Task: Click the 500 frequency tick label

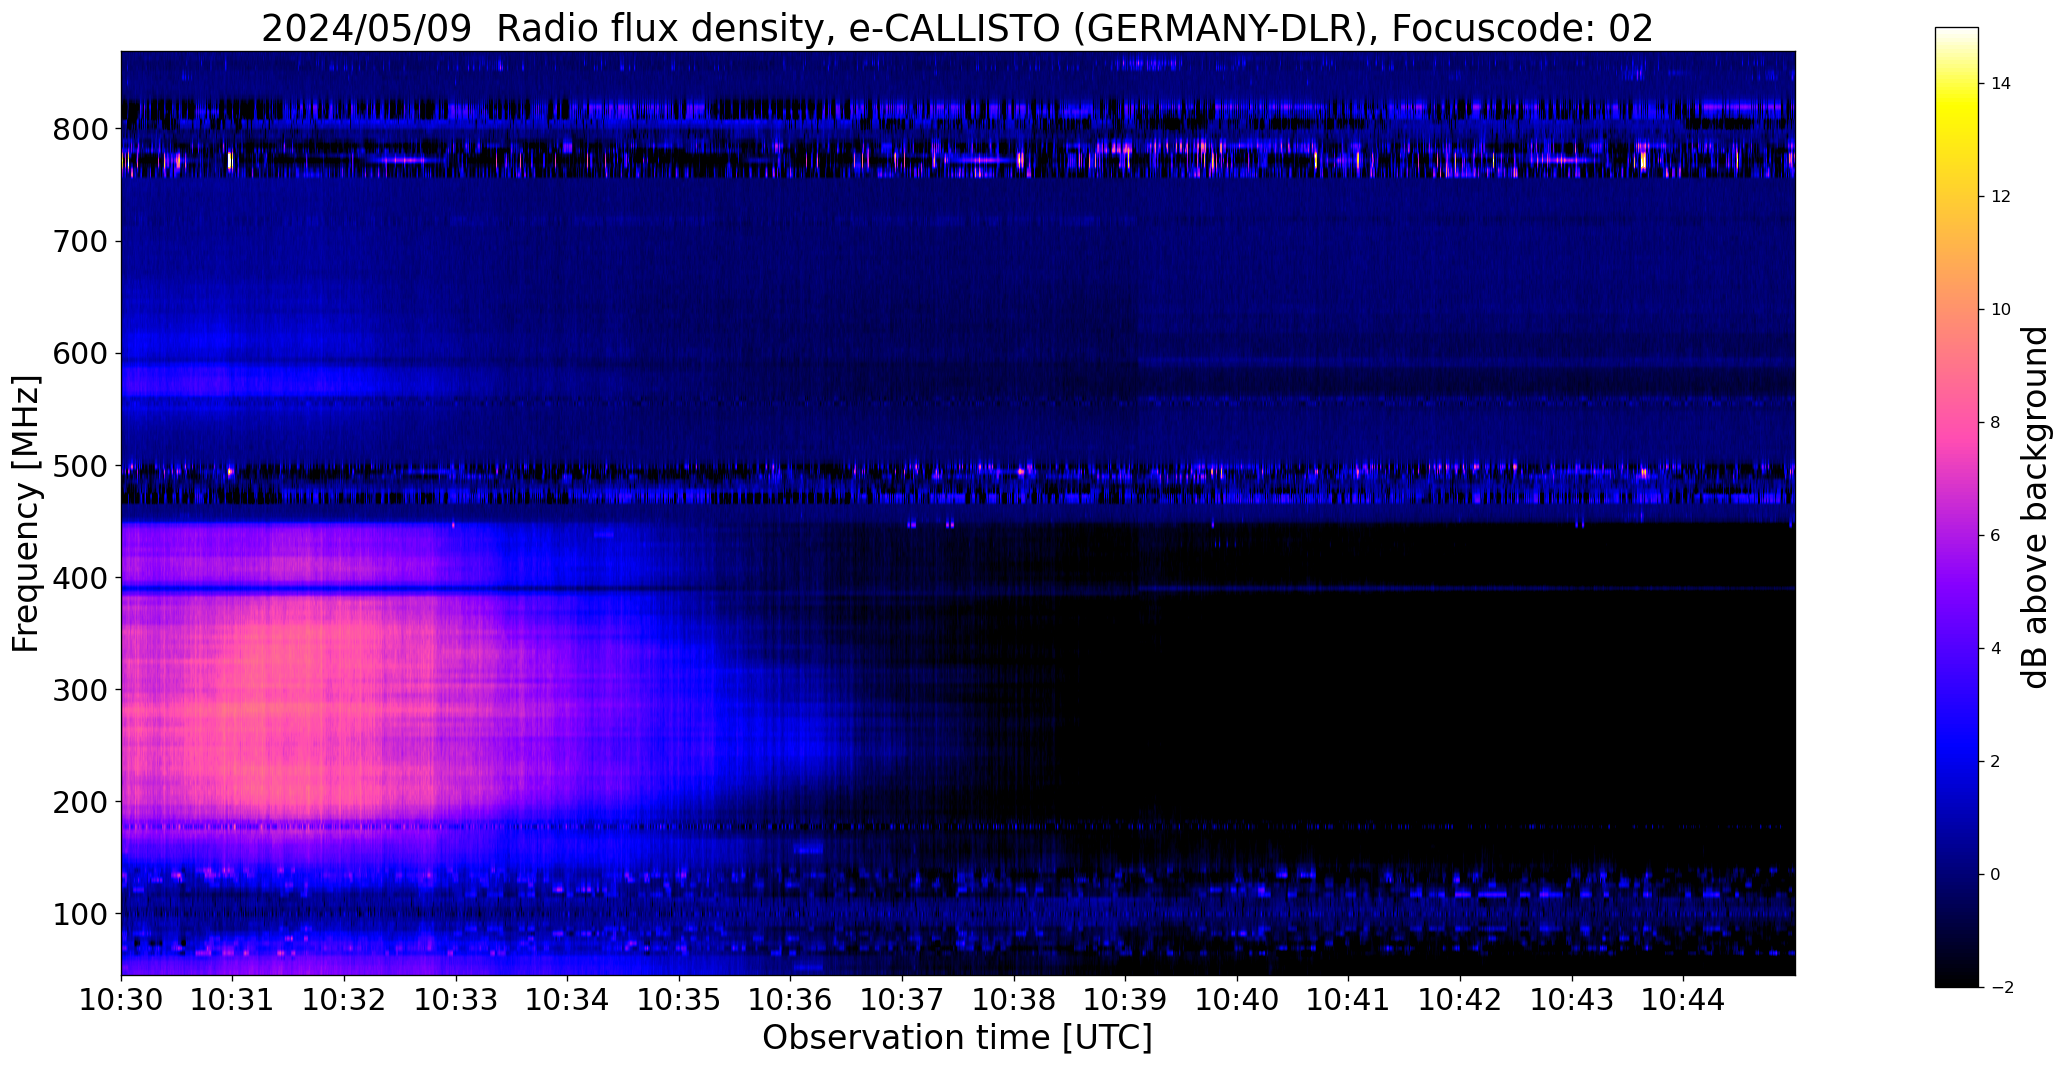Action: (x=79, y=466)
